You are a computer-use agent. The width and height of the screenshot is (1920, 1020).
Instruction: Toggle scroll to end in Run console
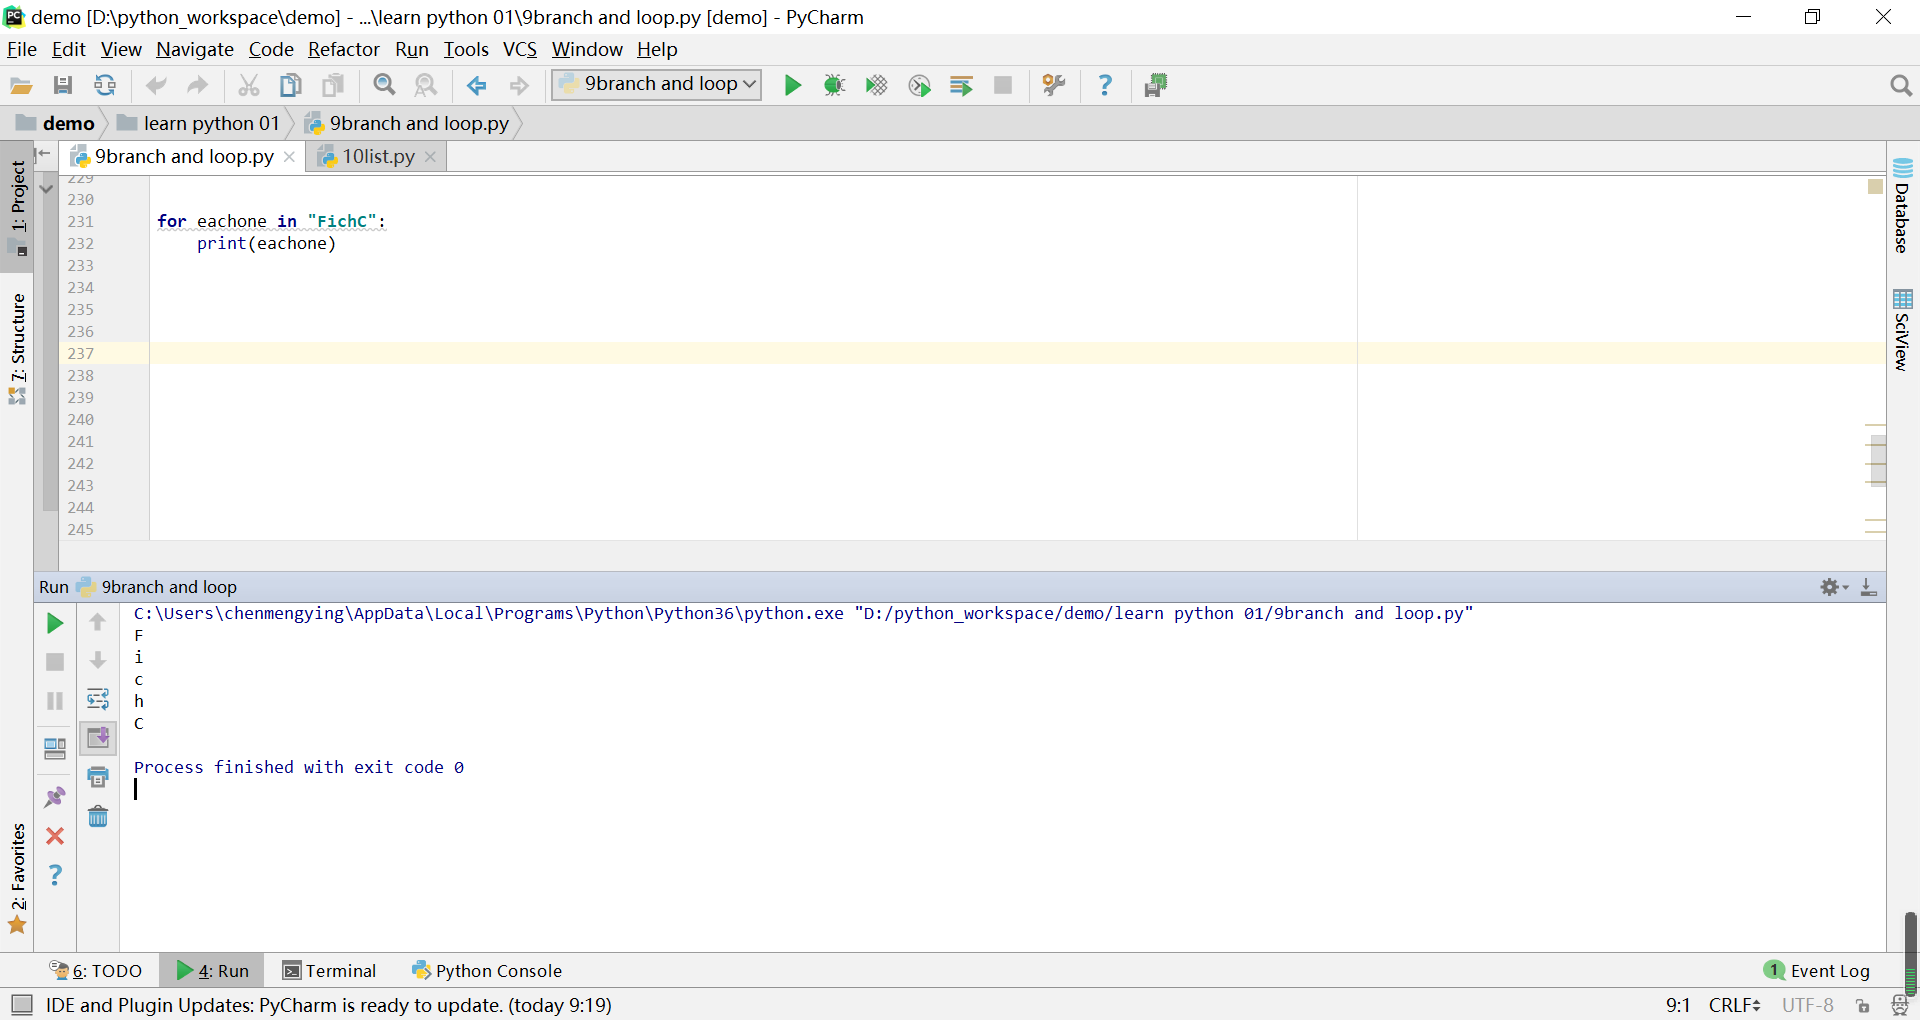(x=98, y=738)
